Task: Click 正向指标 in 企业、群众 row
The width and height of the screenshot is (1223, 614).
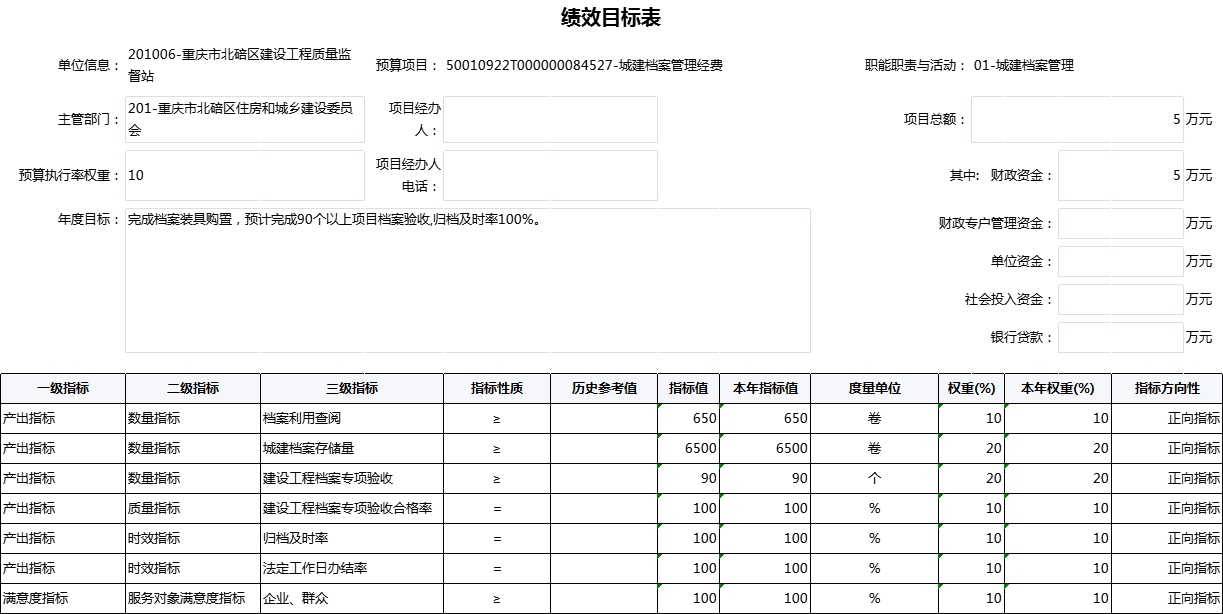Action: (1167, 598)
